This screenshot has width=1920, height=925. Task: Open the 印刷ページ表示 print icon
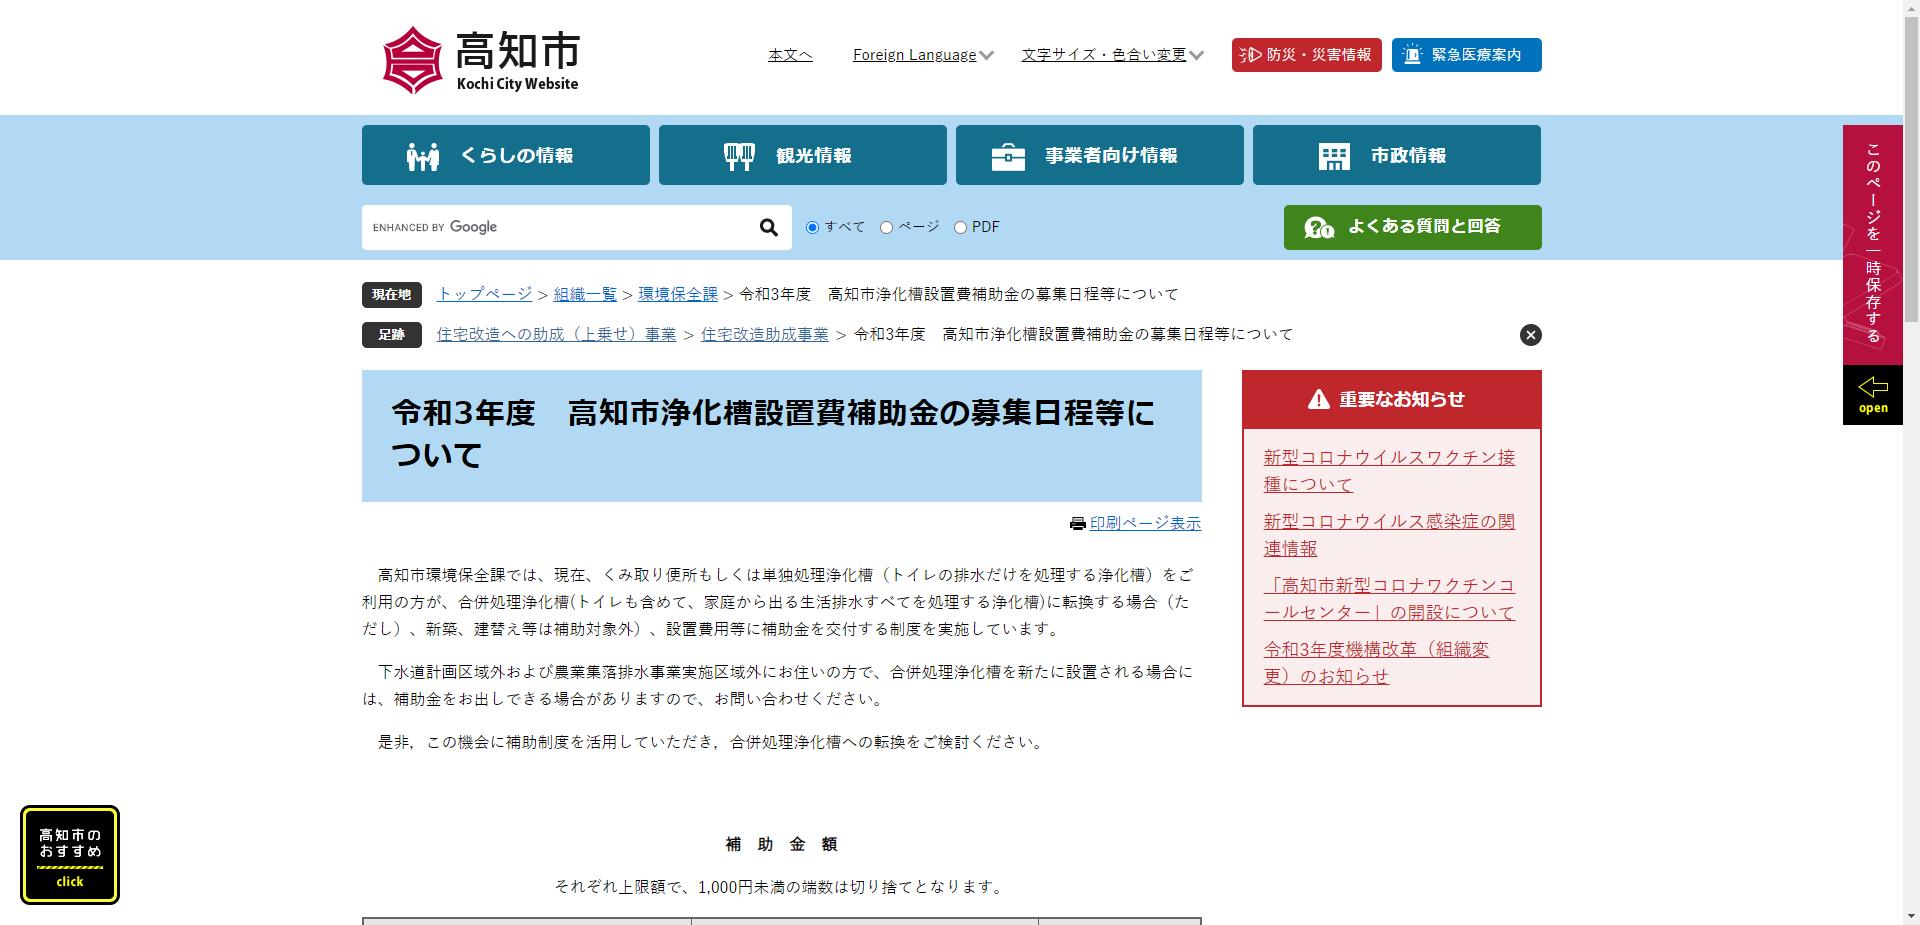pyautogui.click(x=1077, y=523)
